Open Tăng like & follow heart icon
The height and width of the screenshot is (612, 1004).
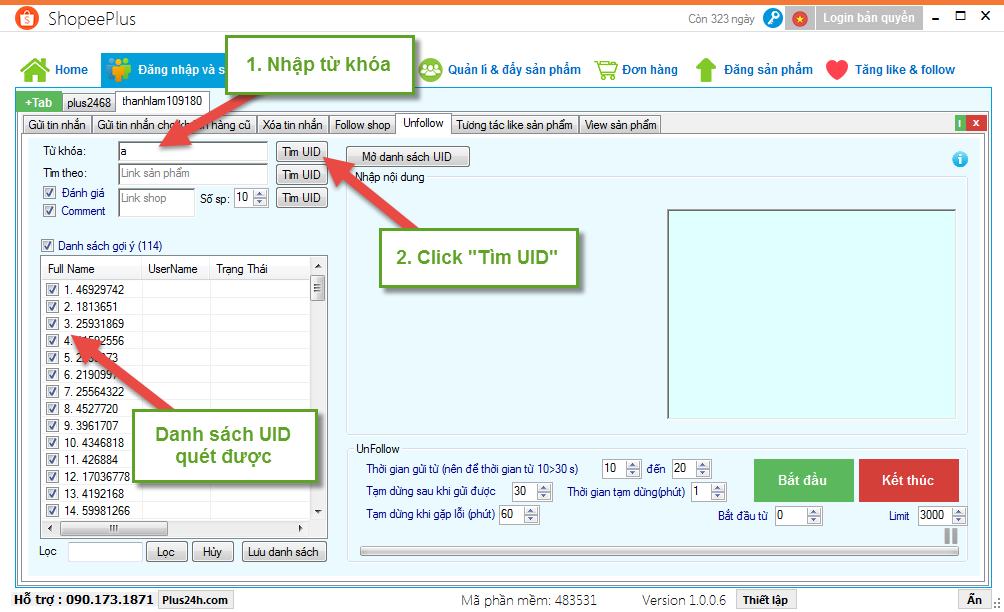(x=837, y=70)
